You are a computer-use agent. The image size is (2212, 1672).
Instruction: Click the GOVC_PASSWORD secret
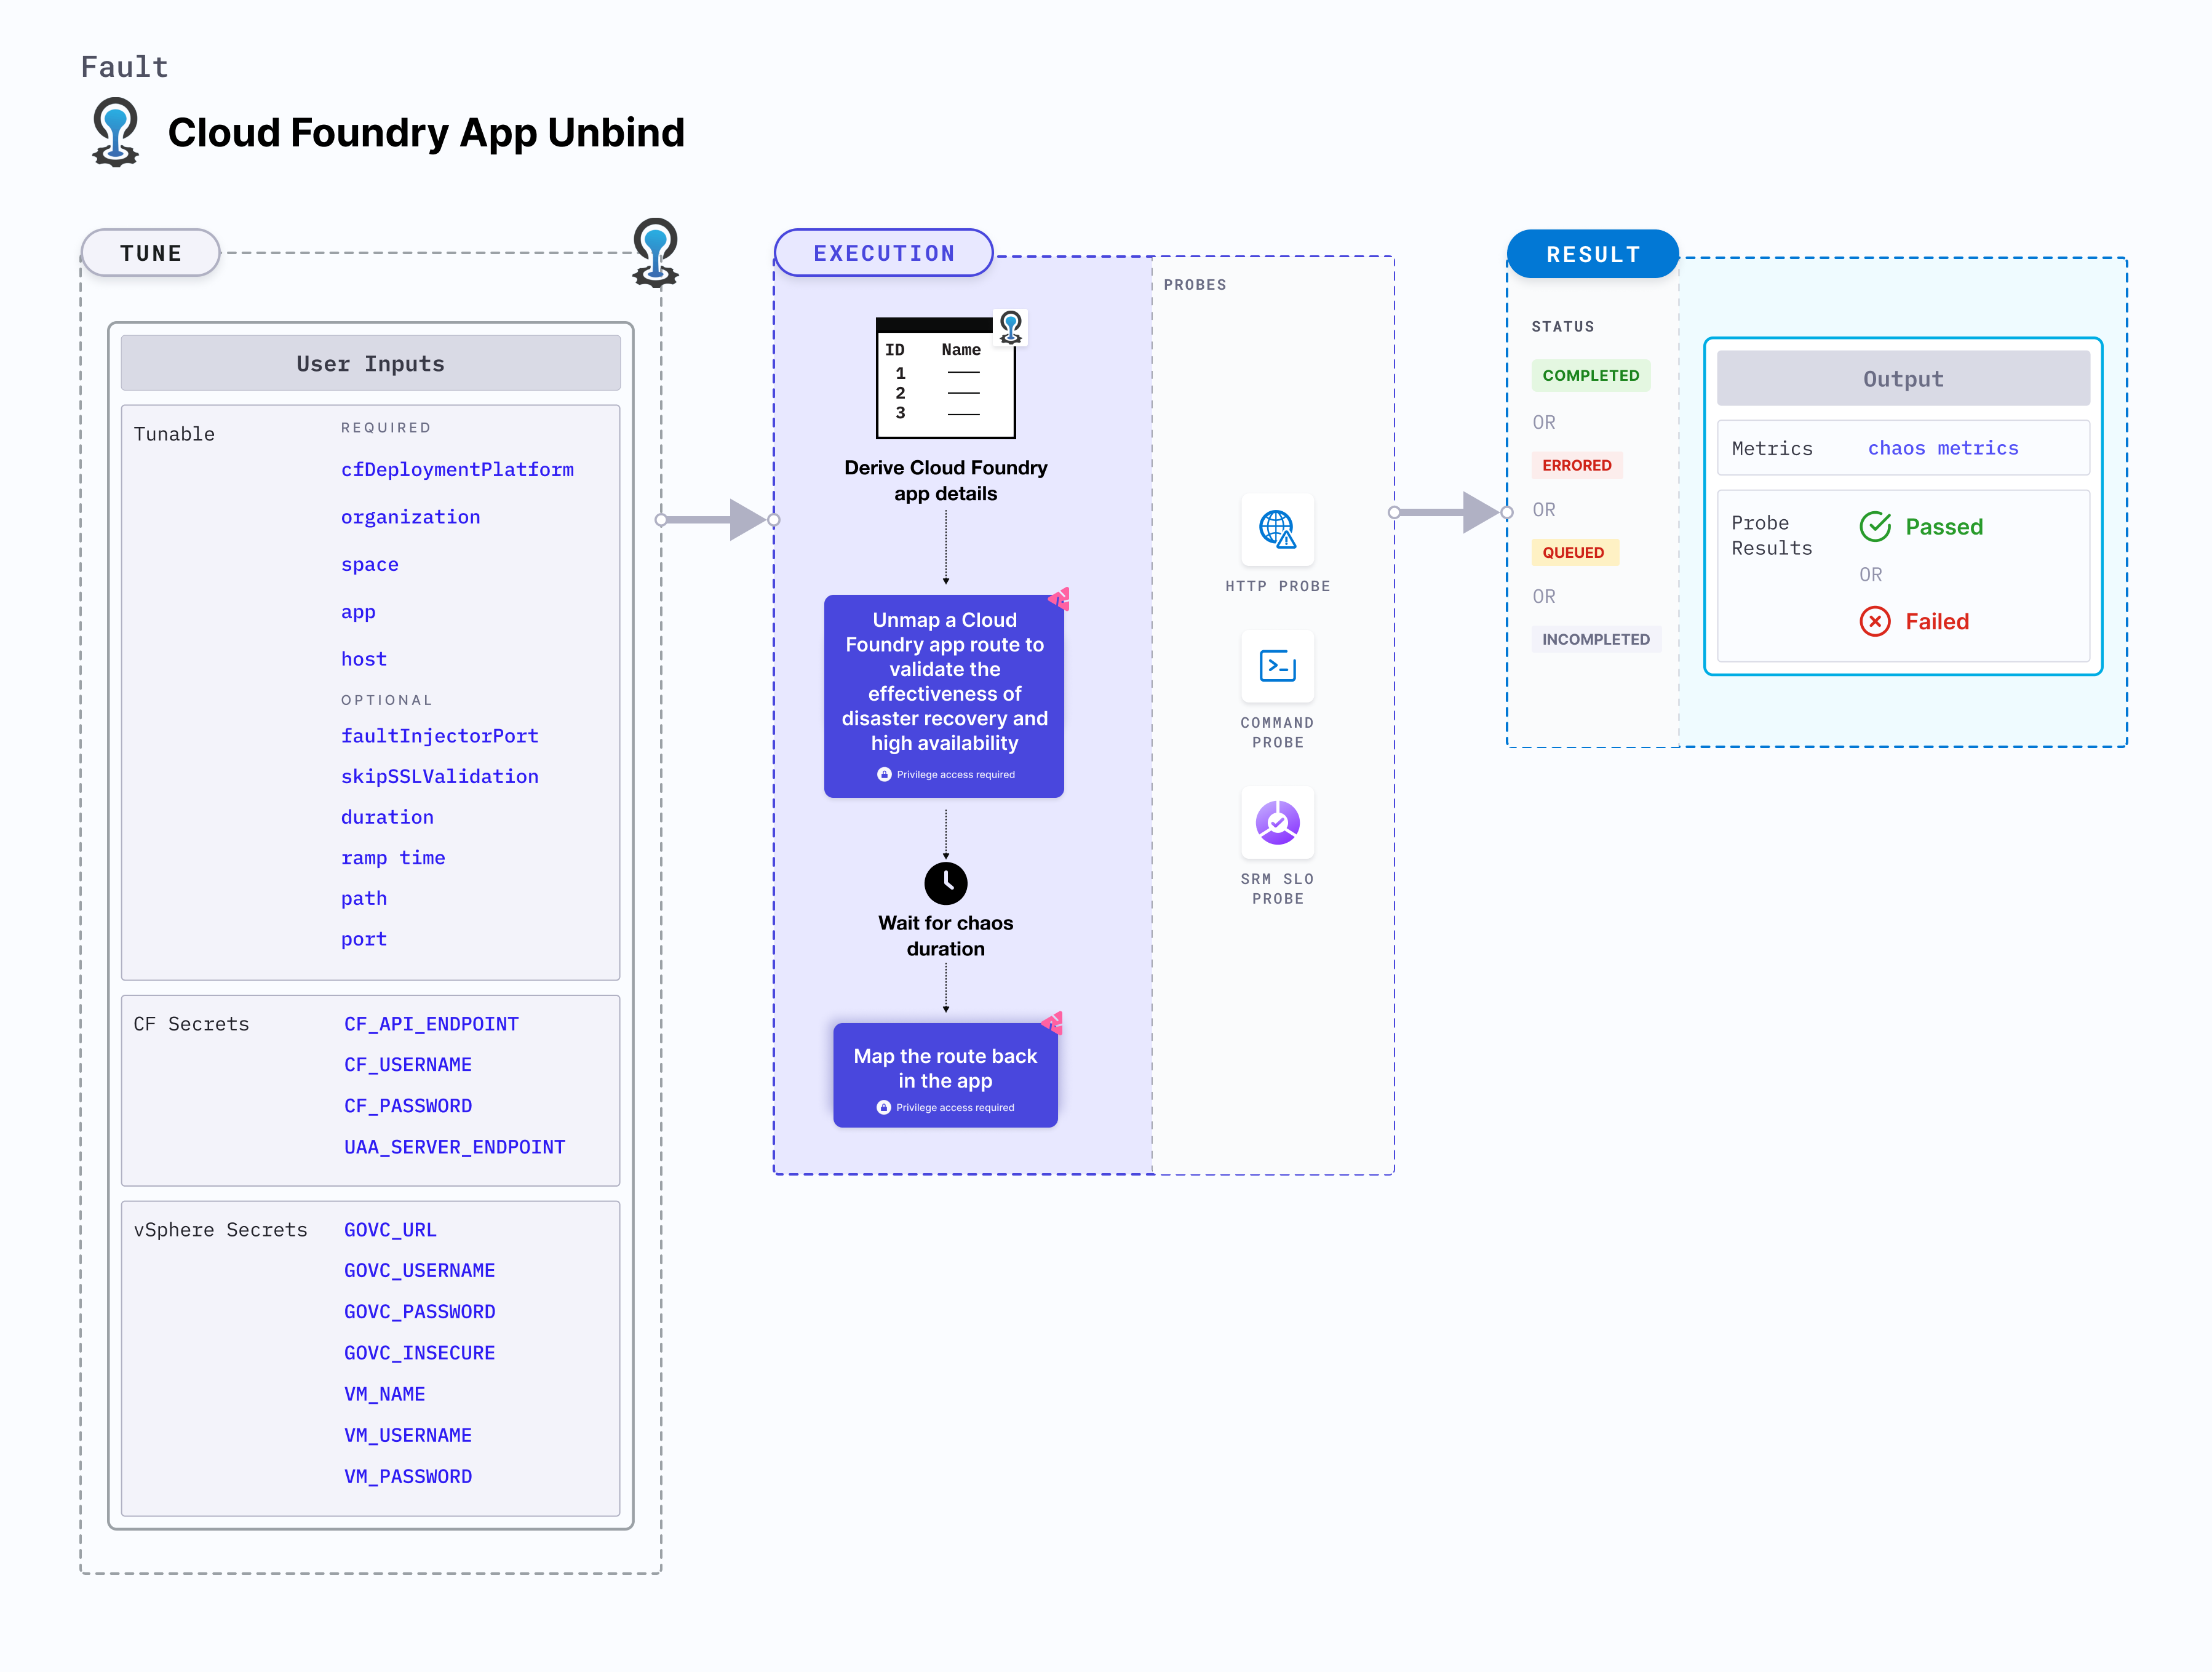419,1311
